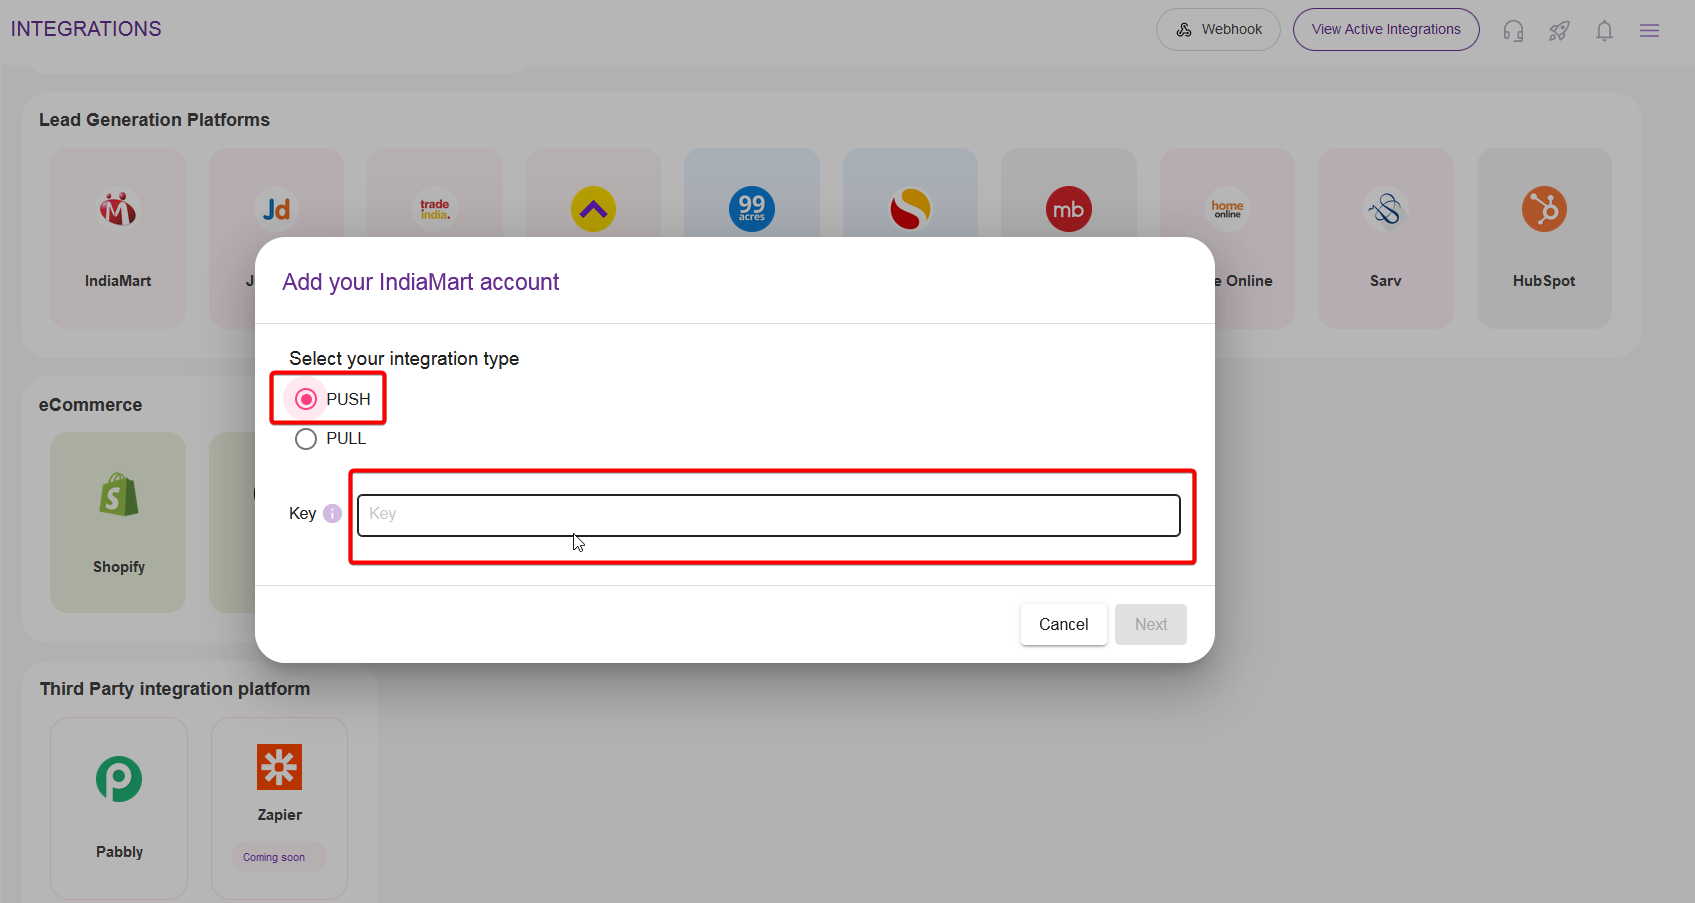
Task: Open the hamburger menu icon
Action: click(1649, 31)
